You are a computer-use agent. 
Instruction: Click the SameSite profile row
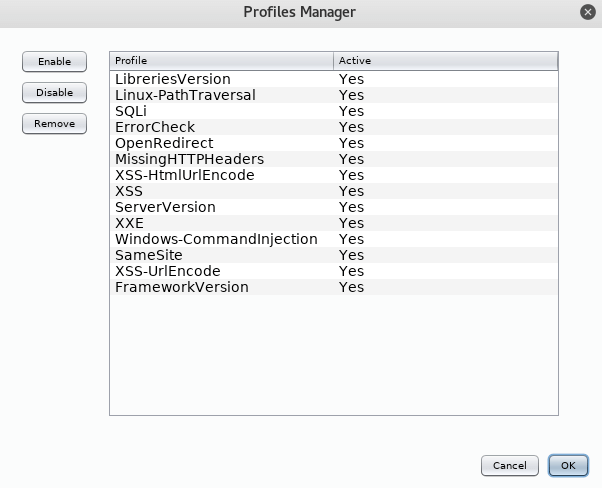pyautogui.click(x=148, y=255)
